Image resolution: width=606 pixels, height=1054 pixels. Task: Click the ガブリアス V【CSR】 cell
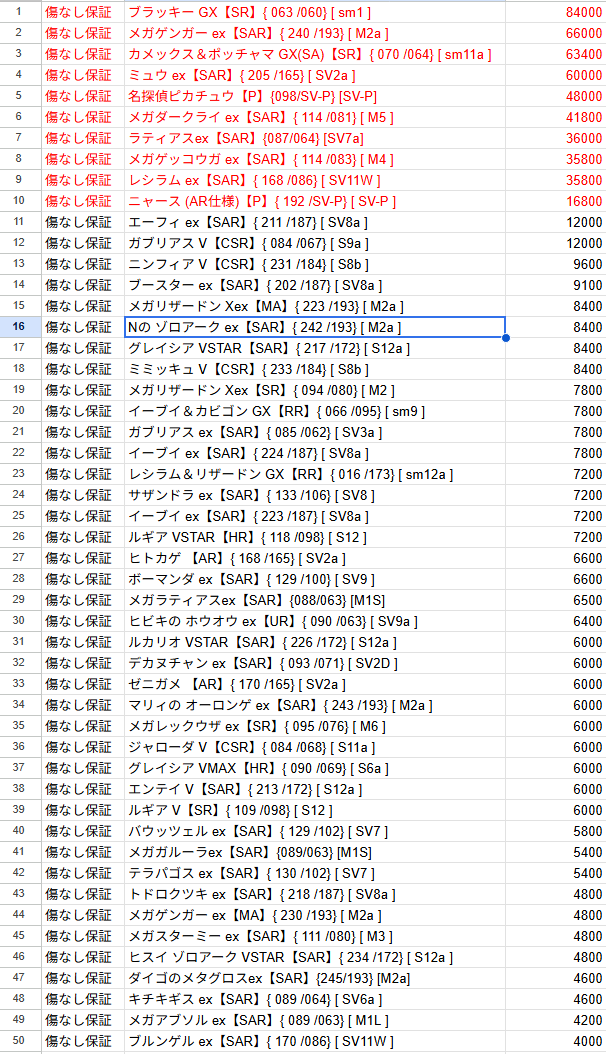(x=314, y=243)
